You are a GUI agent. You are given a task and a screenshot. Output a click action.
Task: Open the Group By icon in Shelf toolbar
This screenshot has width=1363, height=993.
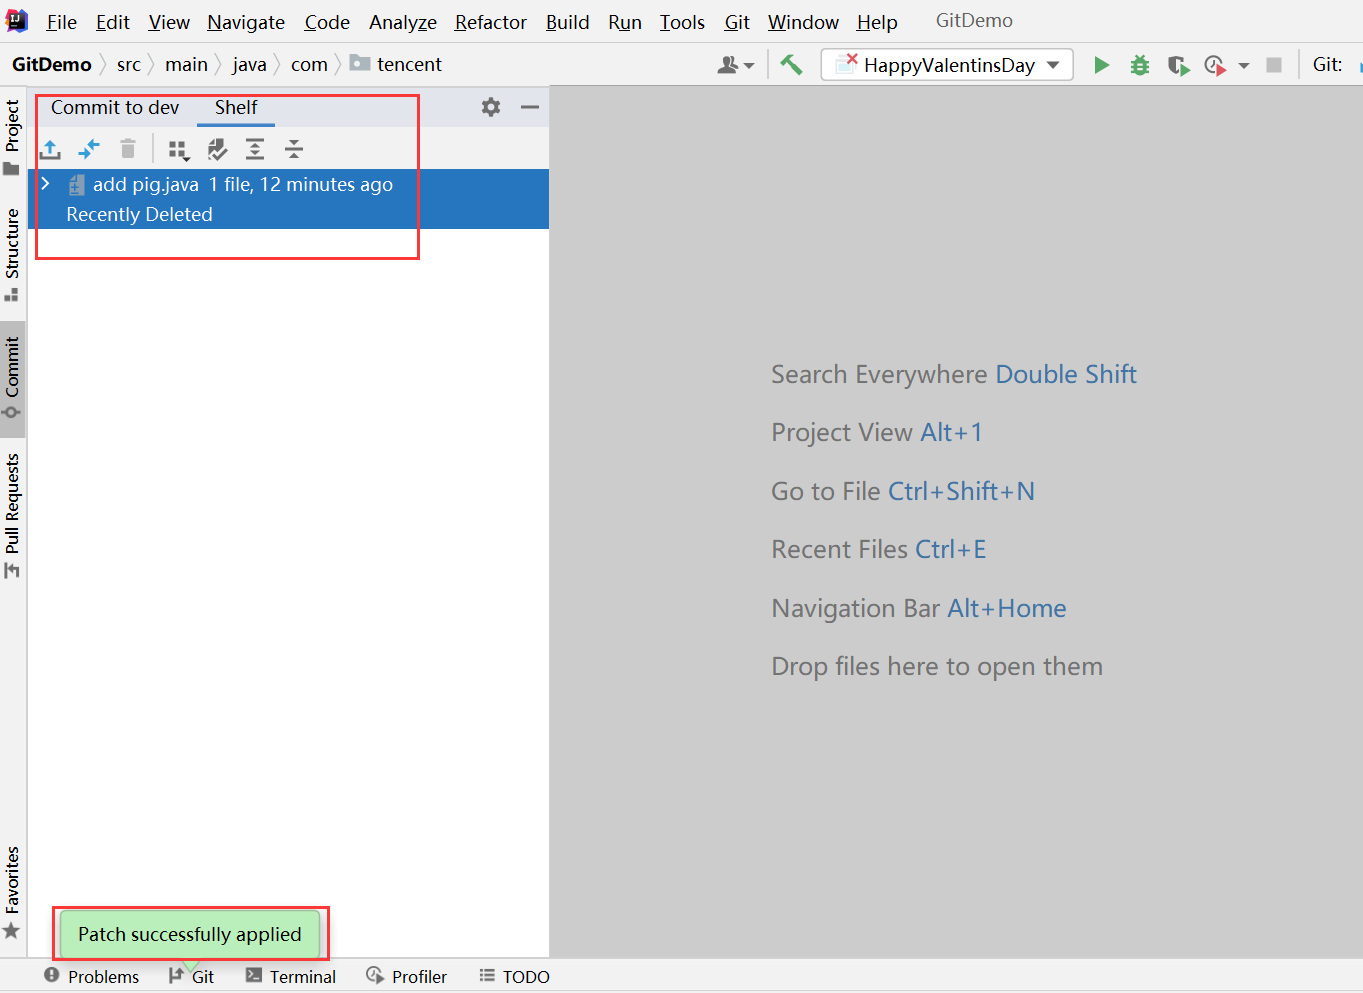tap(178, 148)
